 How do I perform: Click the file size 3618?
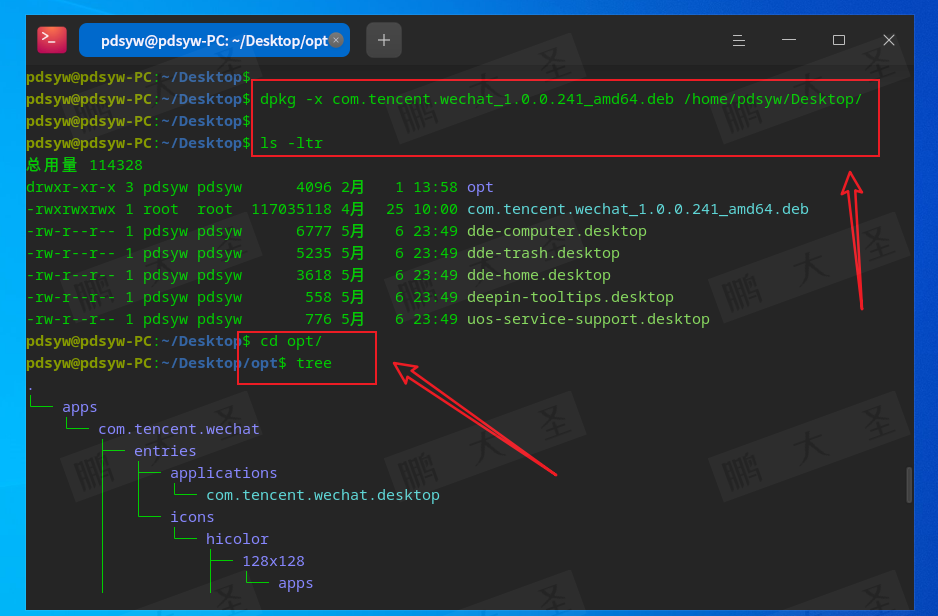tap(313, 275)
